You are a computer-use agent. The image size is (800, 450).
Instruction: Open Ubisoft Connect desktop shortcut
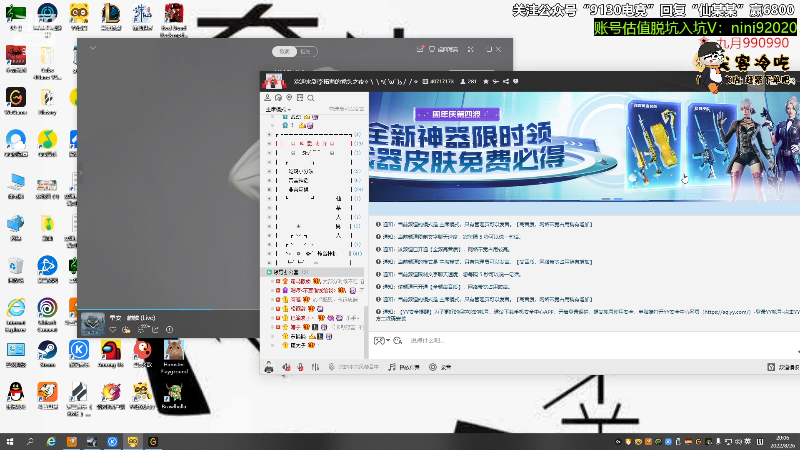click(47, 315)
